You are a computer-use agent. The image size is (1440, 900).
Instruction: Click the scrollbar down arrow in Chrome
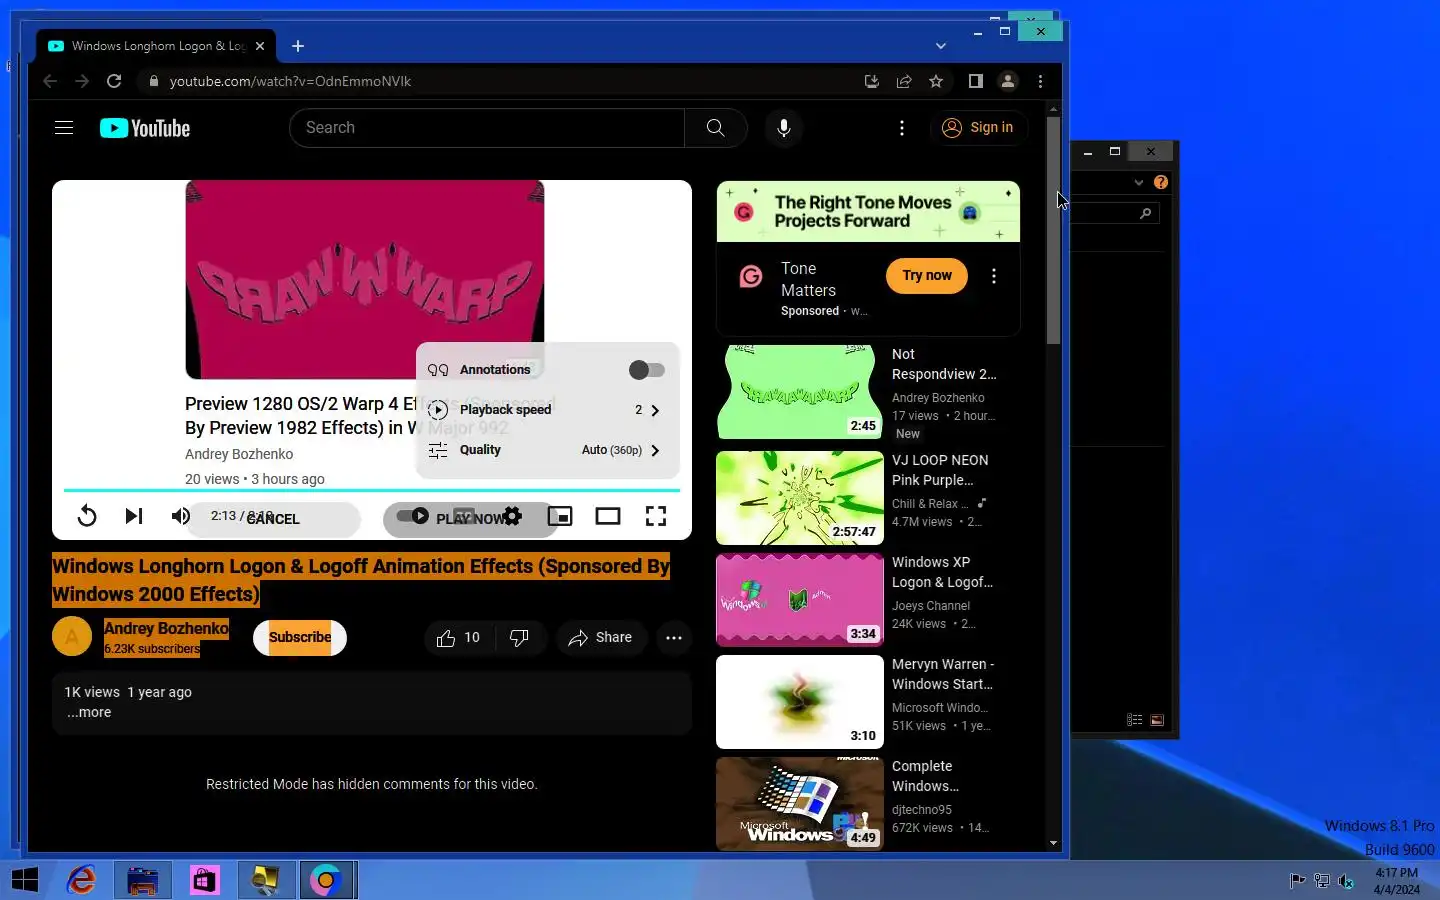tap(1053, 843)
